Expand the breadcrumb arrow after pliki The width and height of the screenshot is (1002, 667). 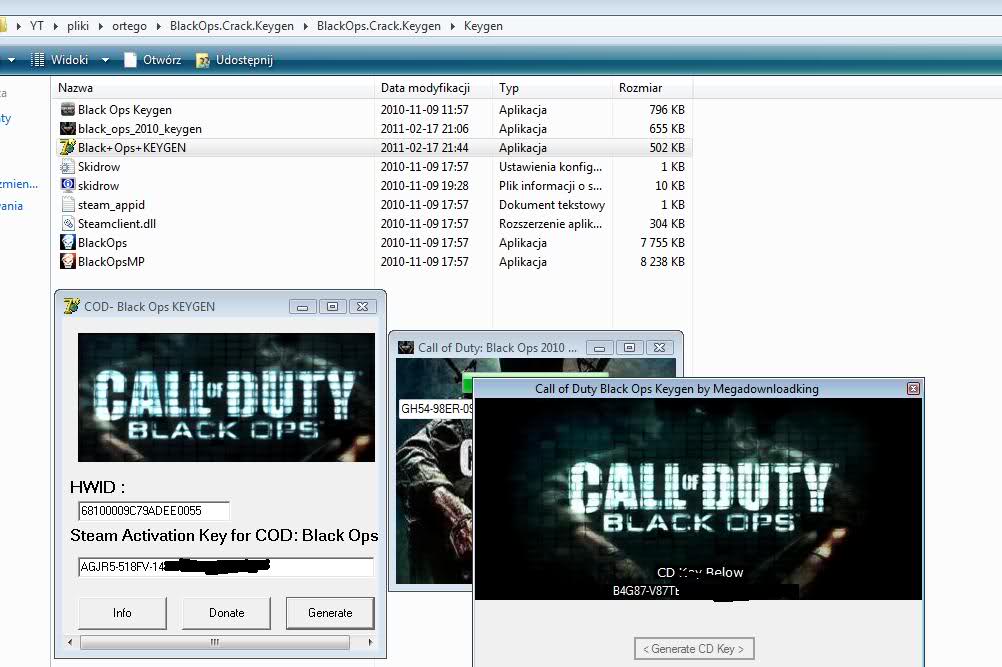[101, 26]
